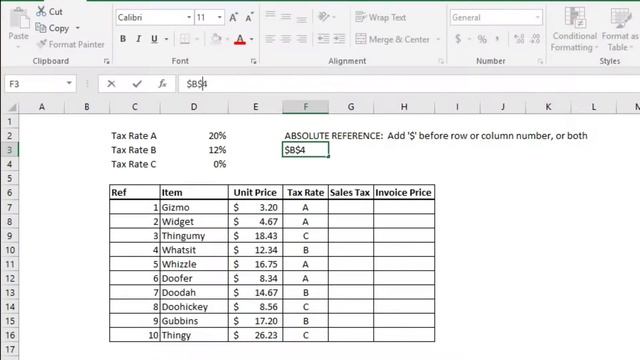Click cell containing 'Tax Rate A'
This screenshot has height=360, width=640.
point(134,136)
